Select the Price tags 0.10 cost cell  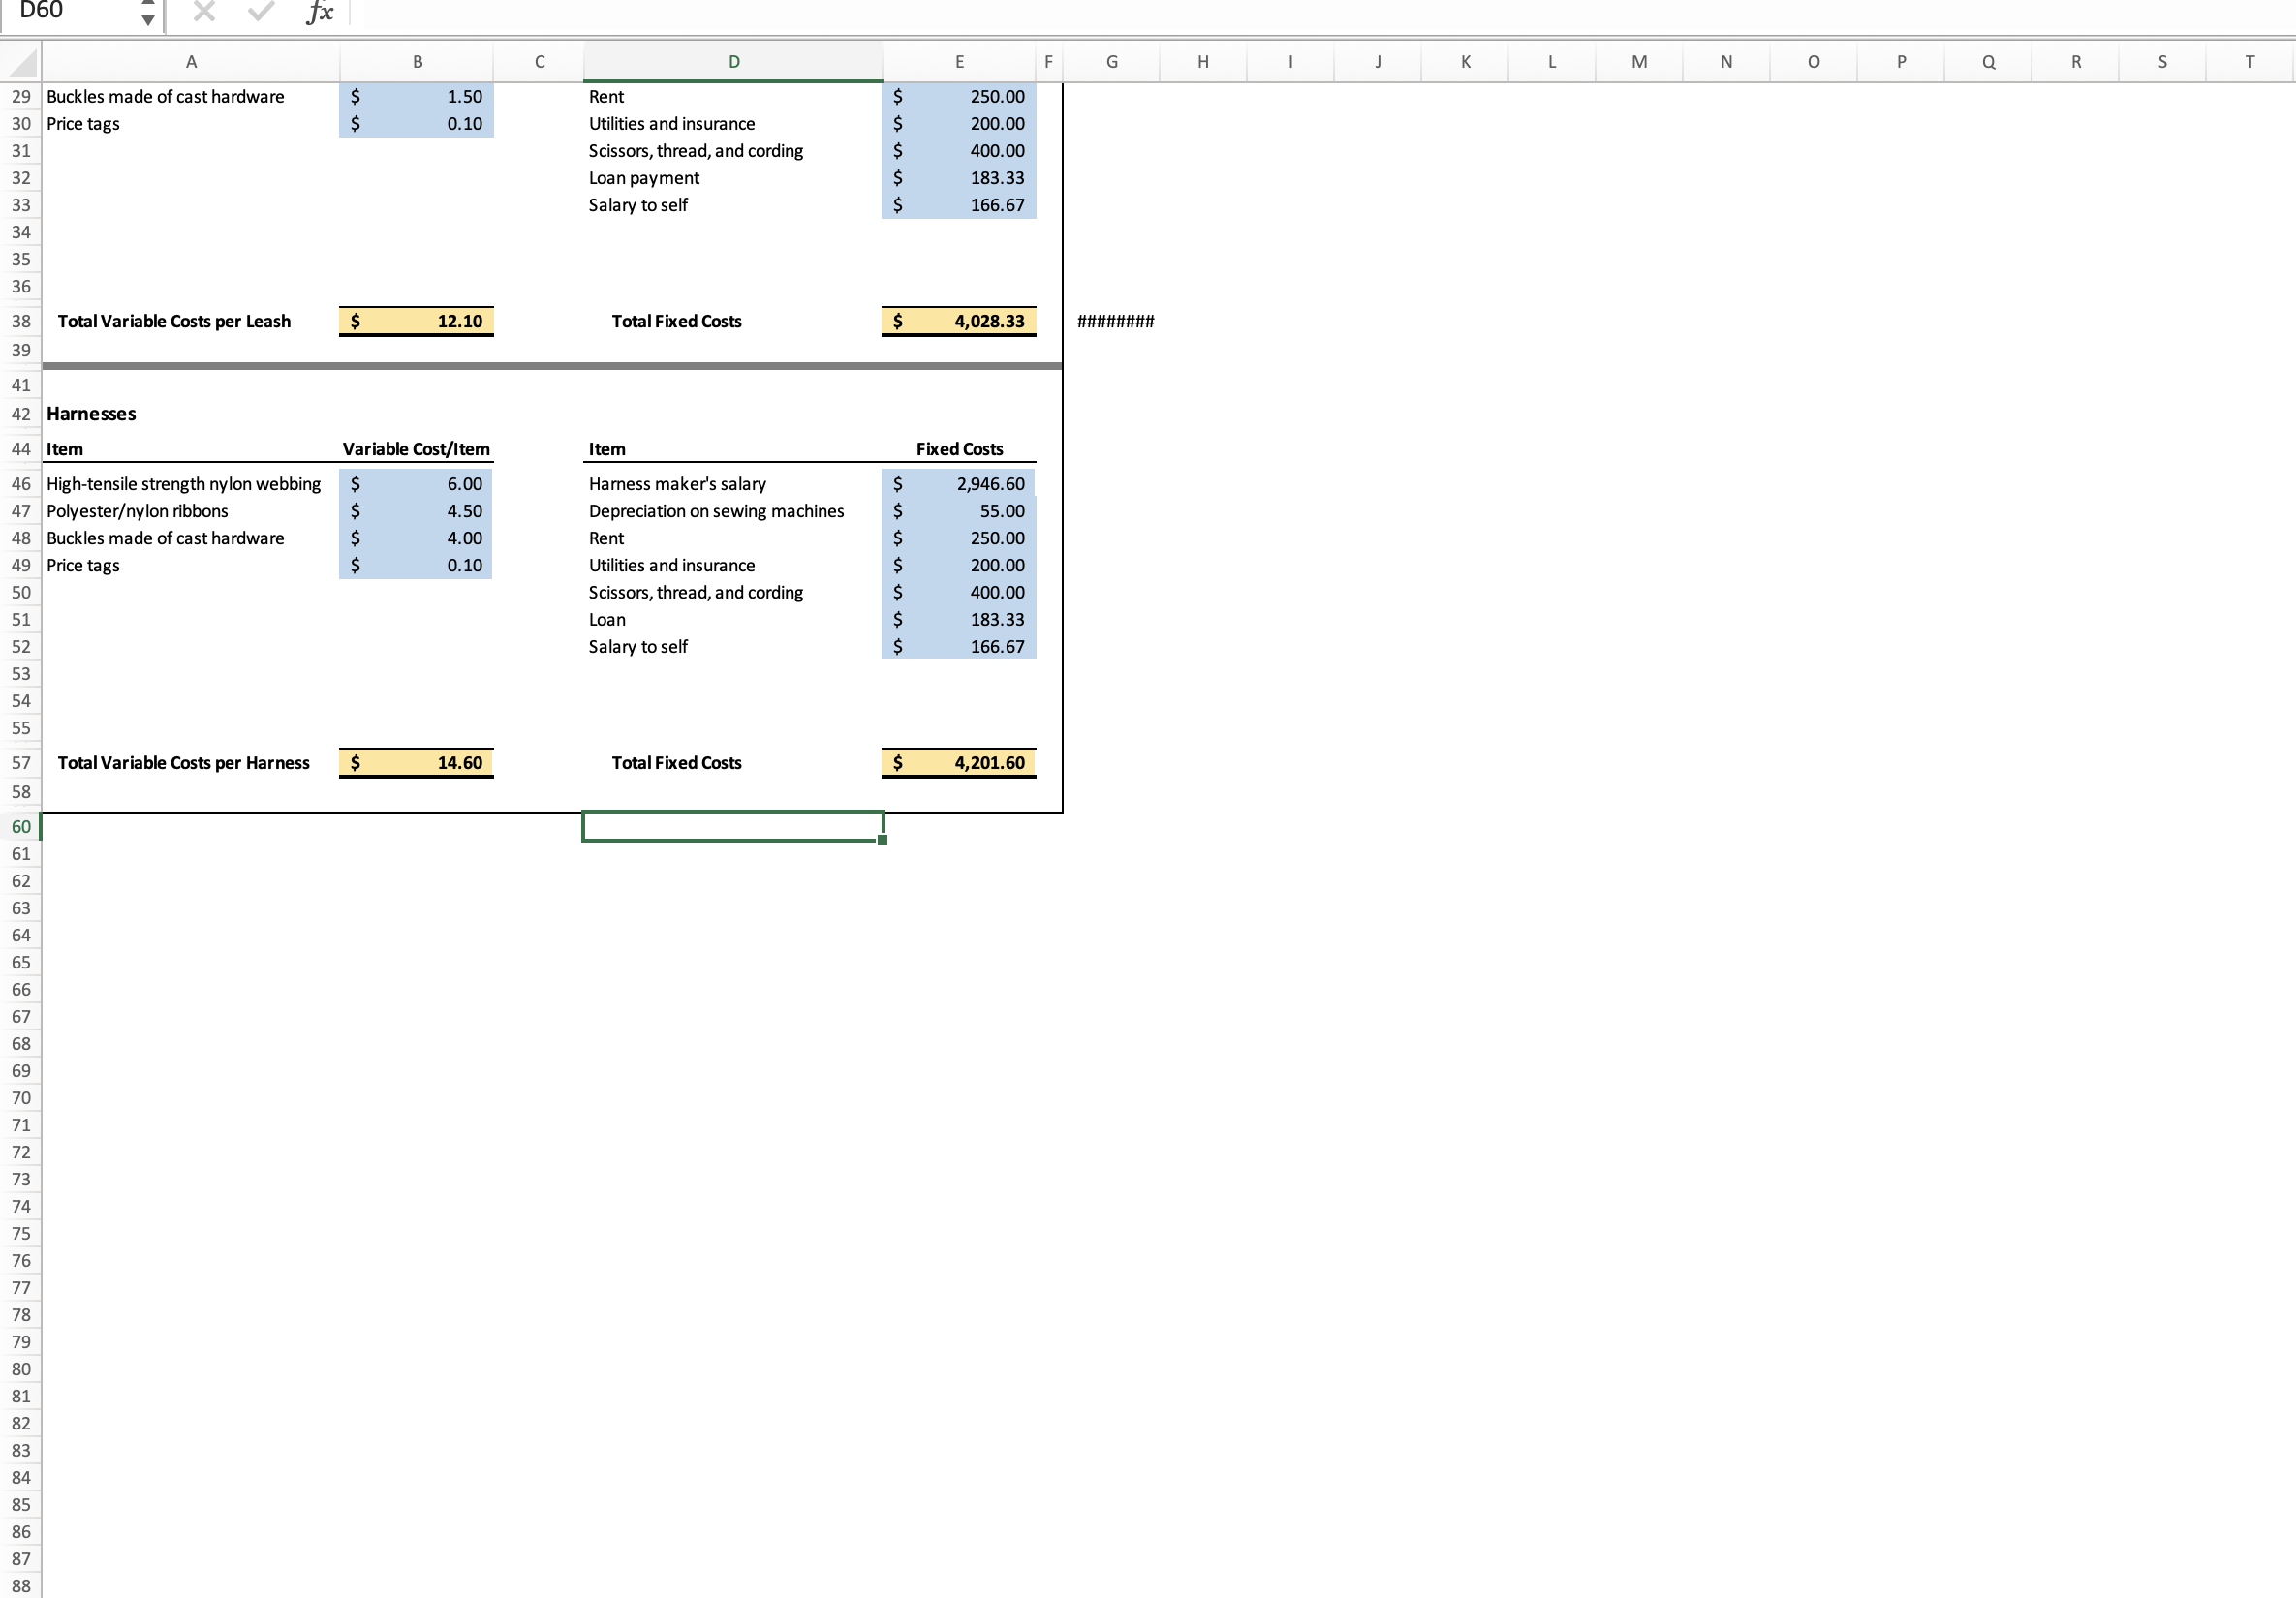click(415, 565)
